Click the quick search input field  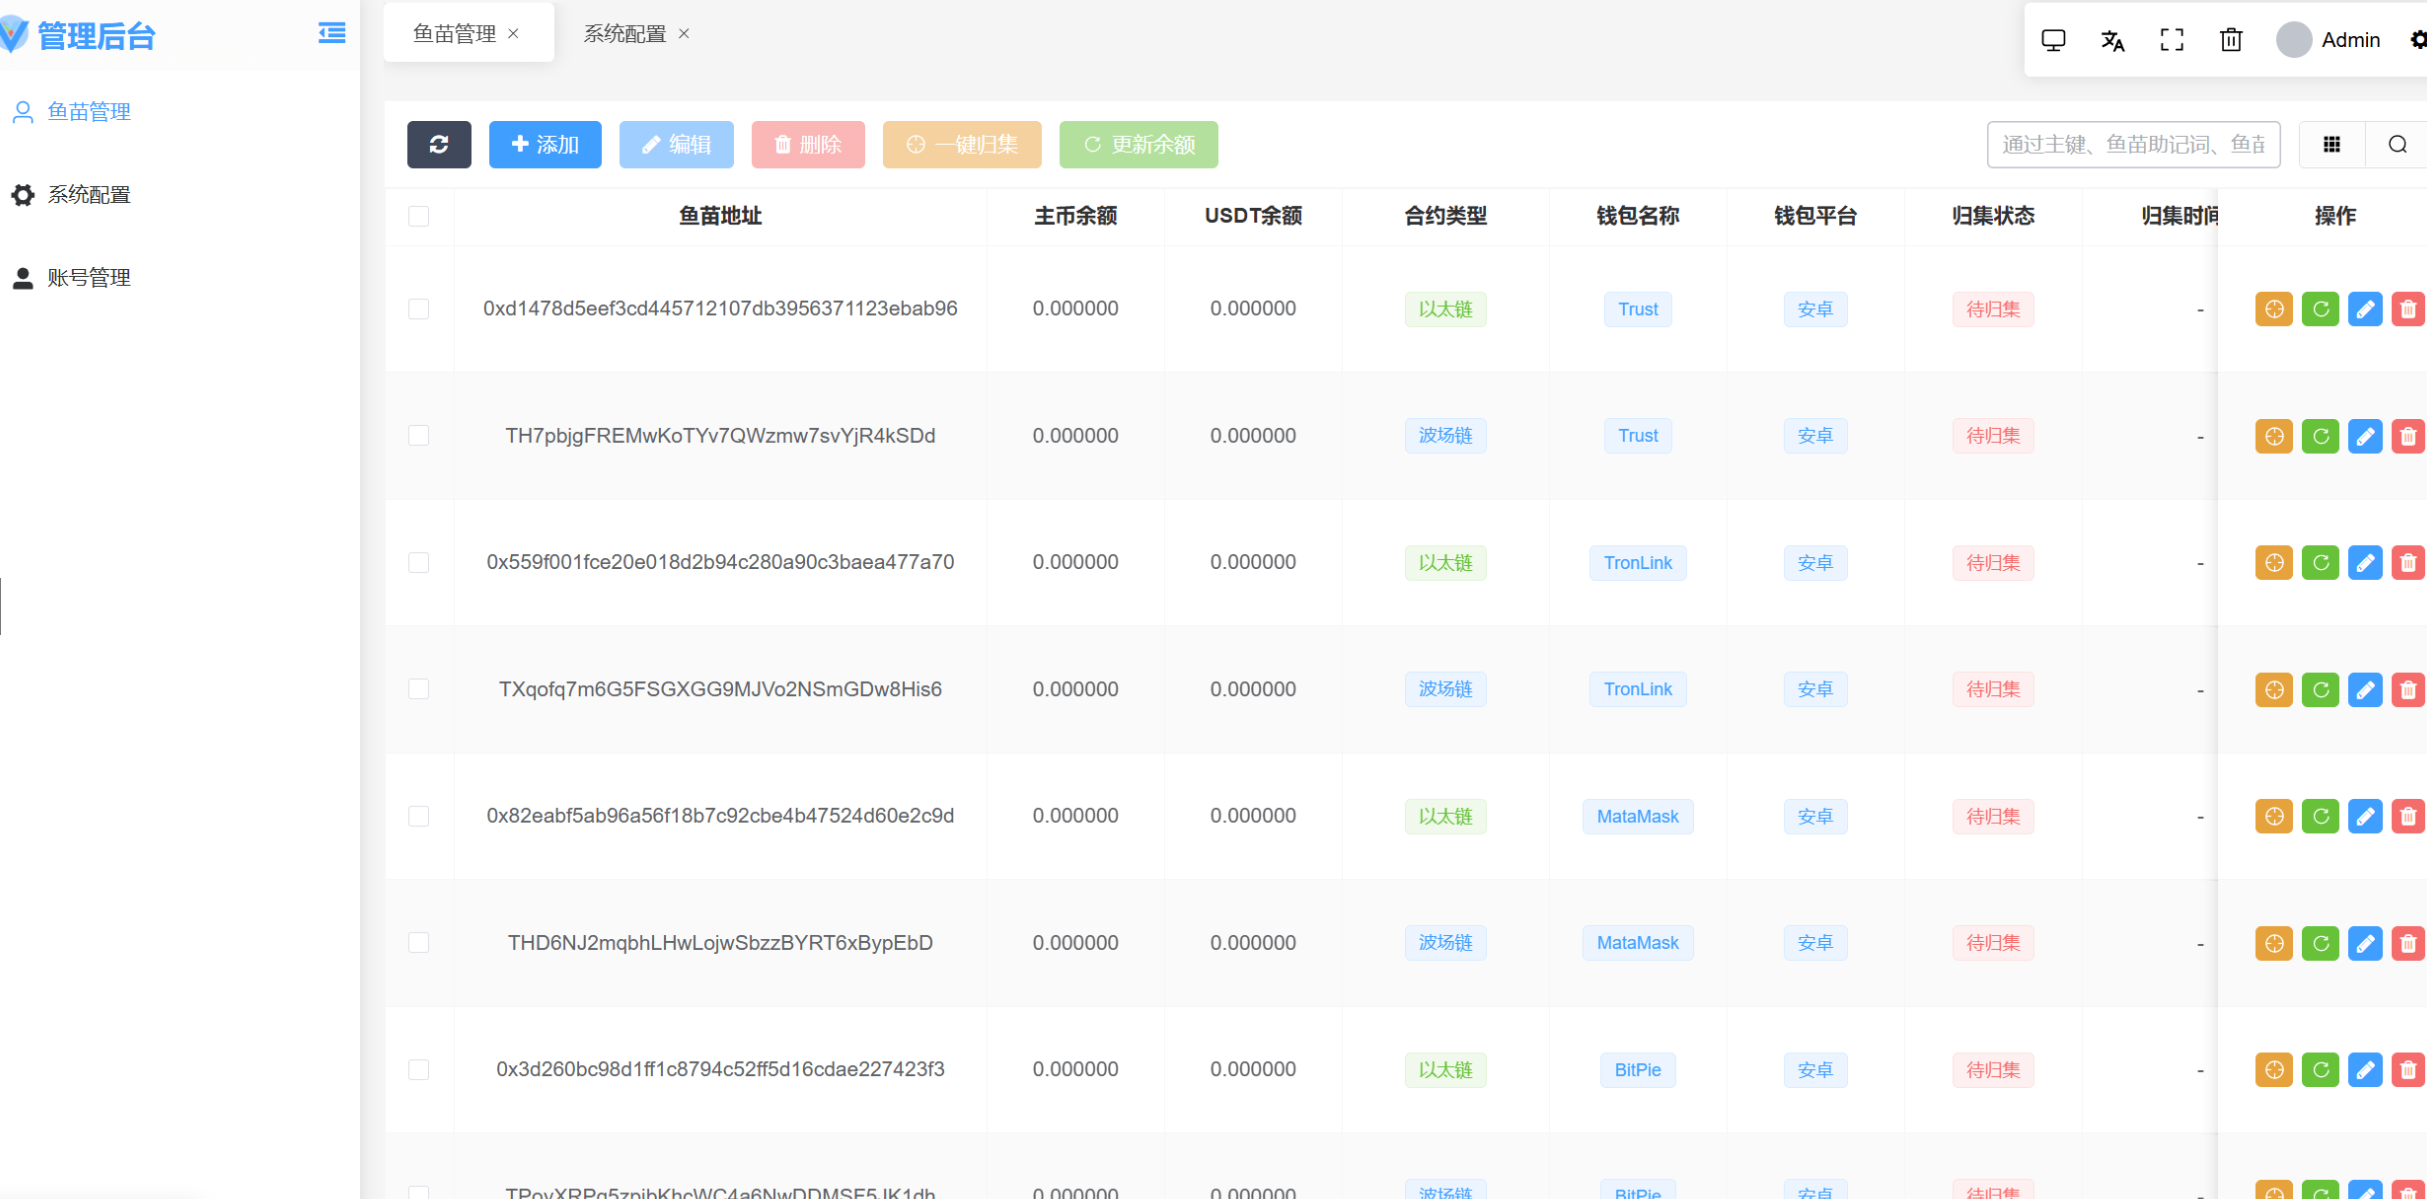pos(2132,144)
